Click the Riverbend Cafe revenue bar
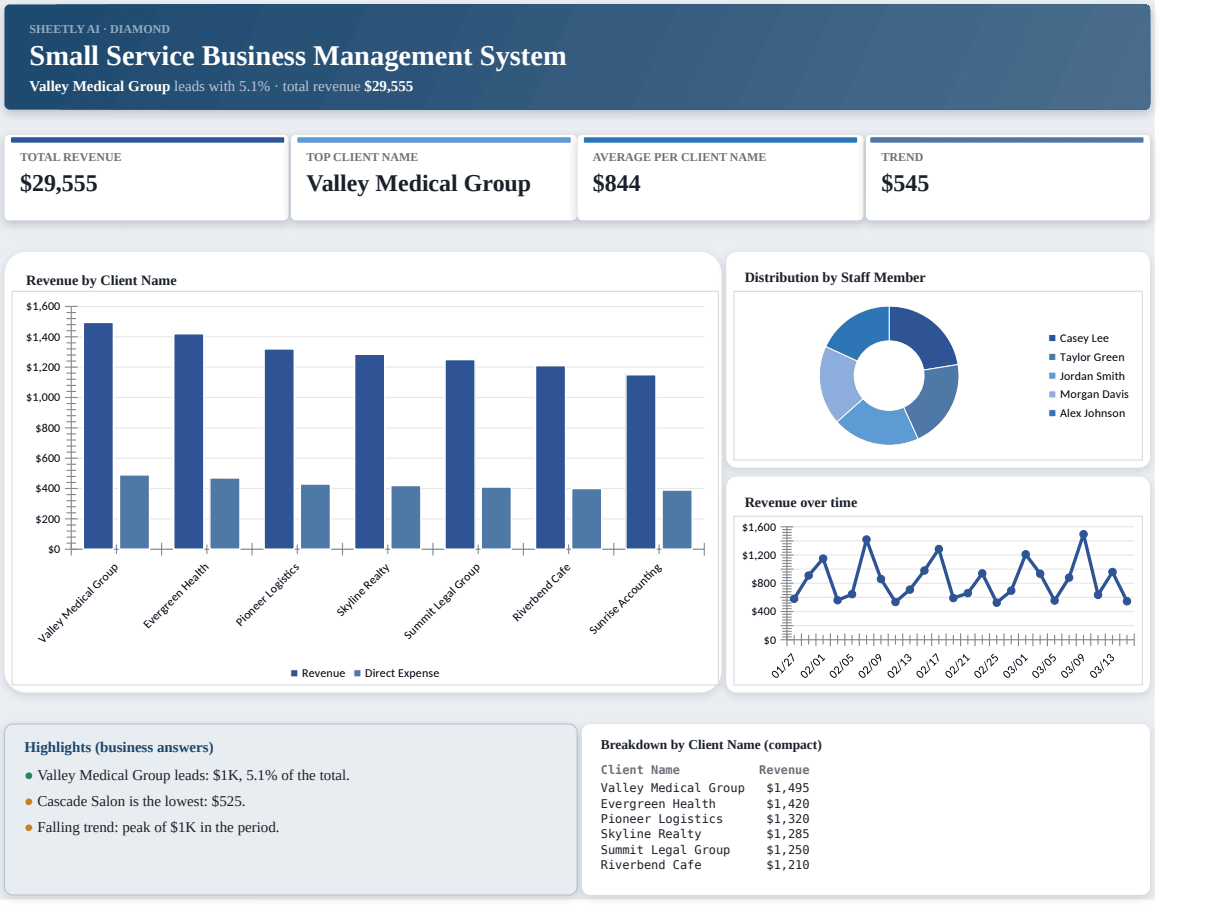Image resolution: width=1227 pixels, height=922 pixels. (550, 458)
